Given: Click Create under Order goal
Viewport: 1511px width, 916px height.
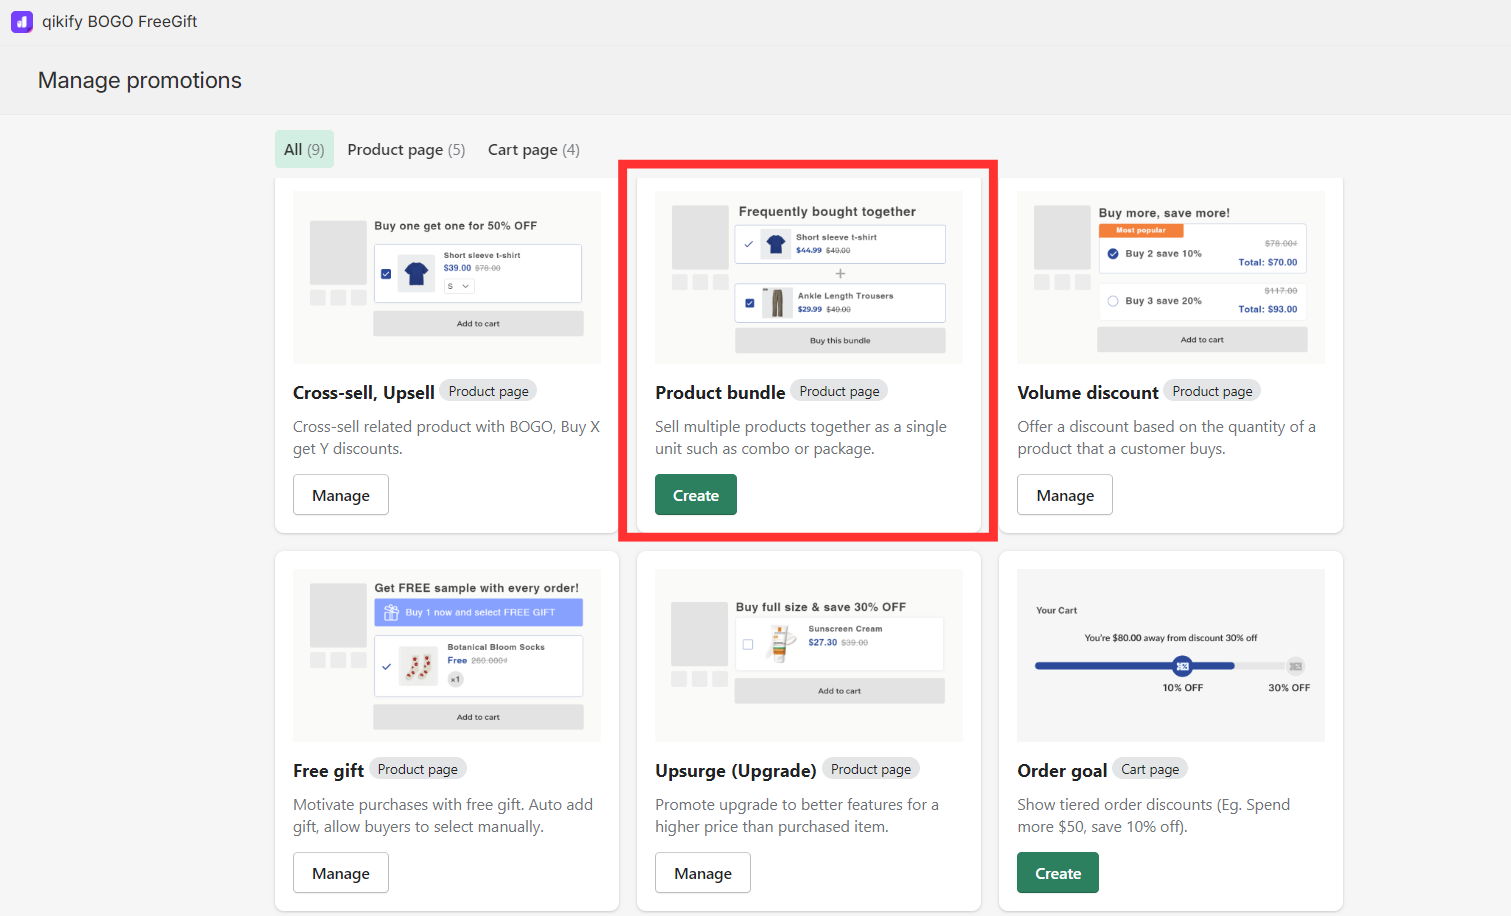Looking at the screenshot, I should (1058, 873).
